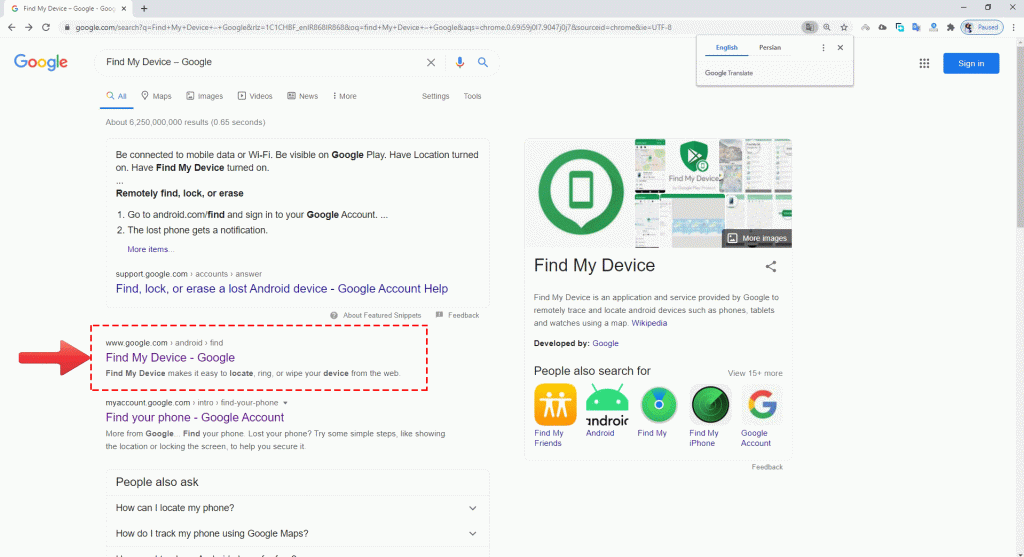Click the browser forward arrow
The height and width of the screenshot is (557, 1024).
point(29,27)
